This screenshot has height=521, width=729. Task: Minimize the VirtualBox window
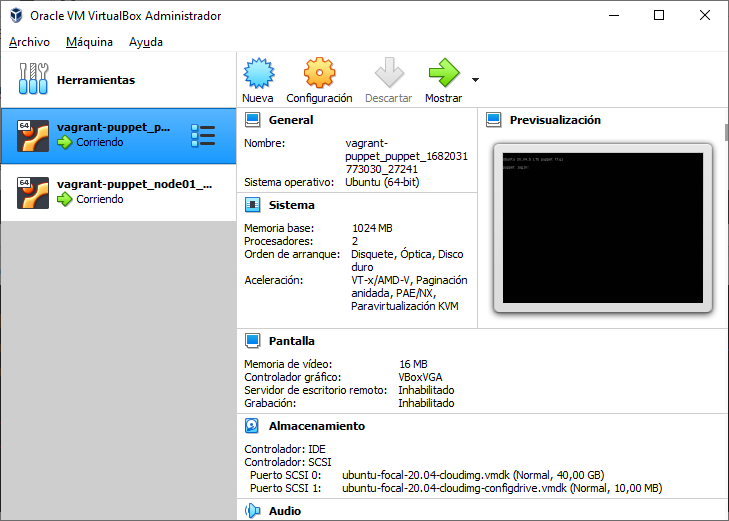pos(614,15)
